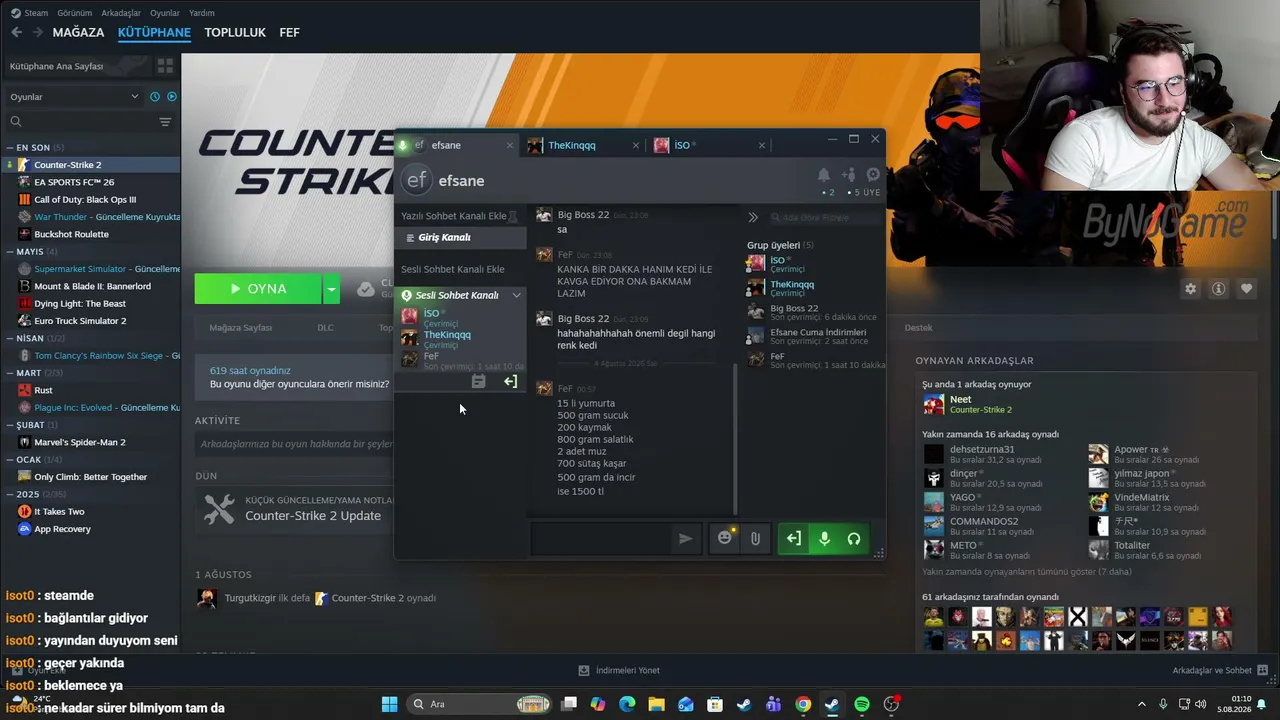This screenshot has width=1280, height=720.
Task: Toggle the recent activity clock sort icon
Action: 155,97
